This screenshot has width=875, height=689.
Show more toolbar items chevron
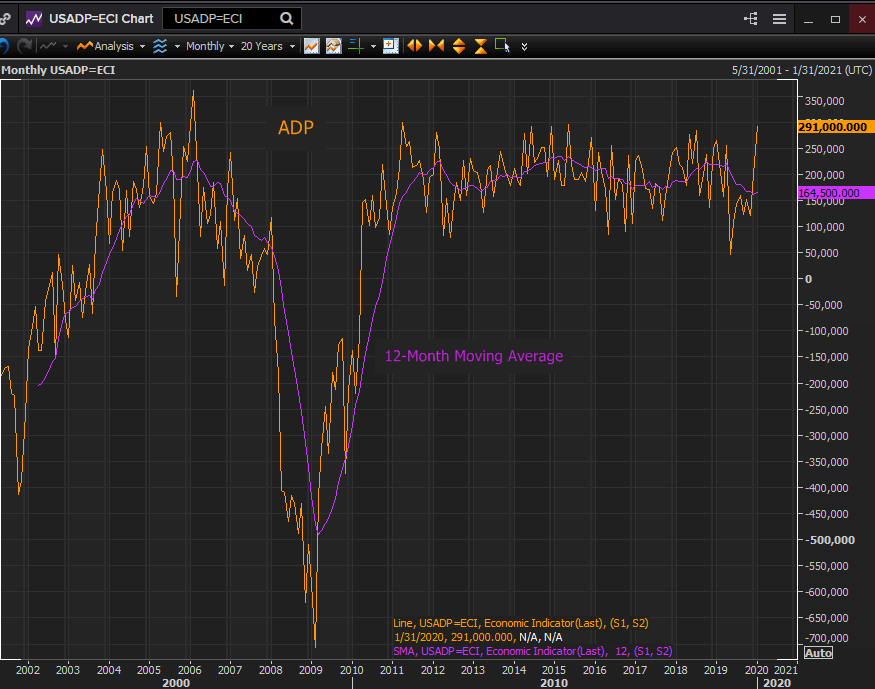tap(524, 46)
